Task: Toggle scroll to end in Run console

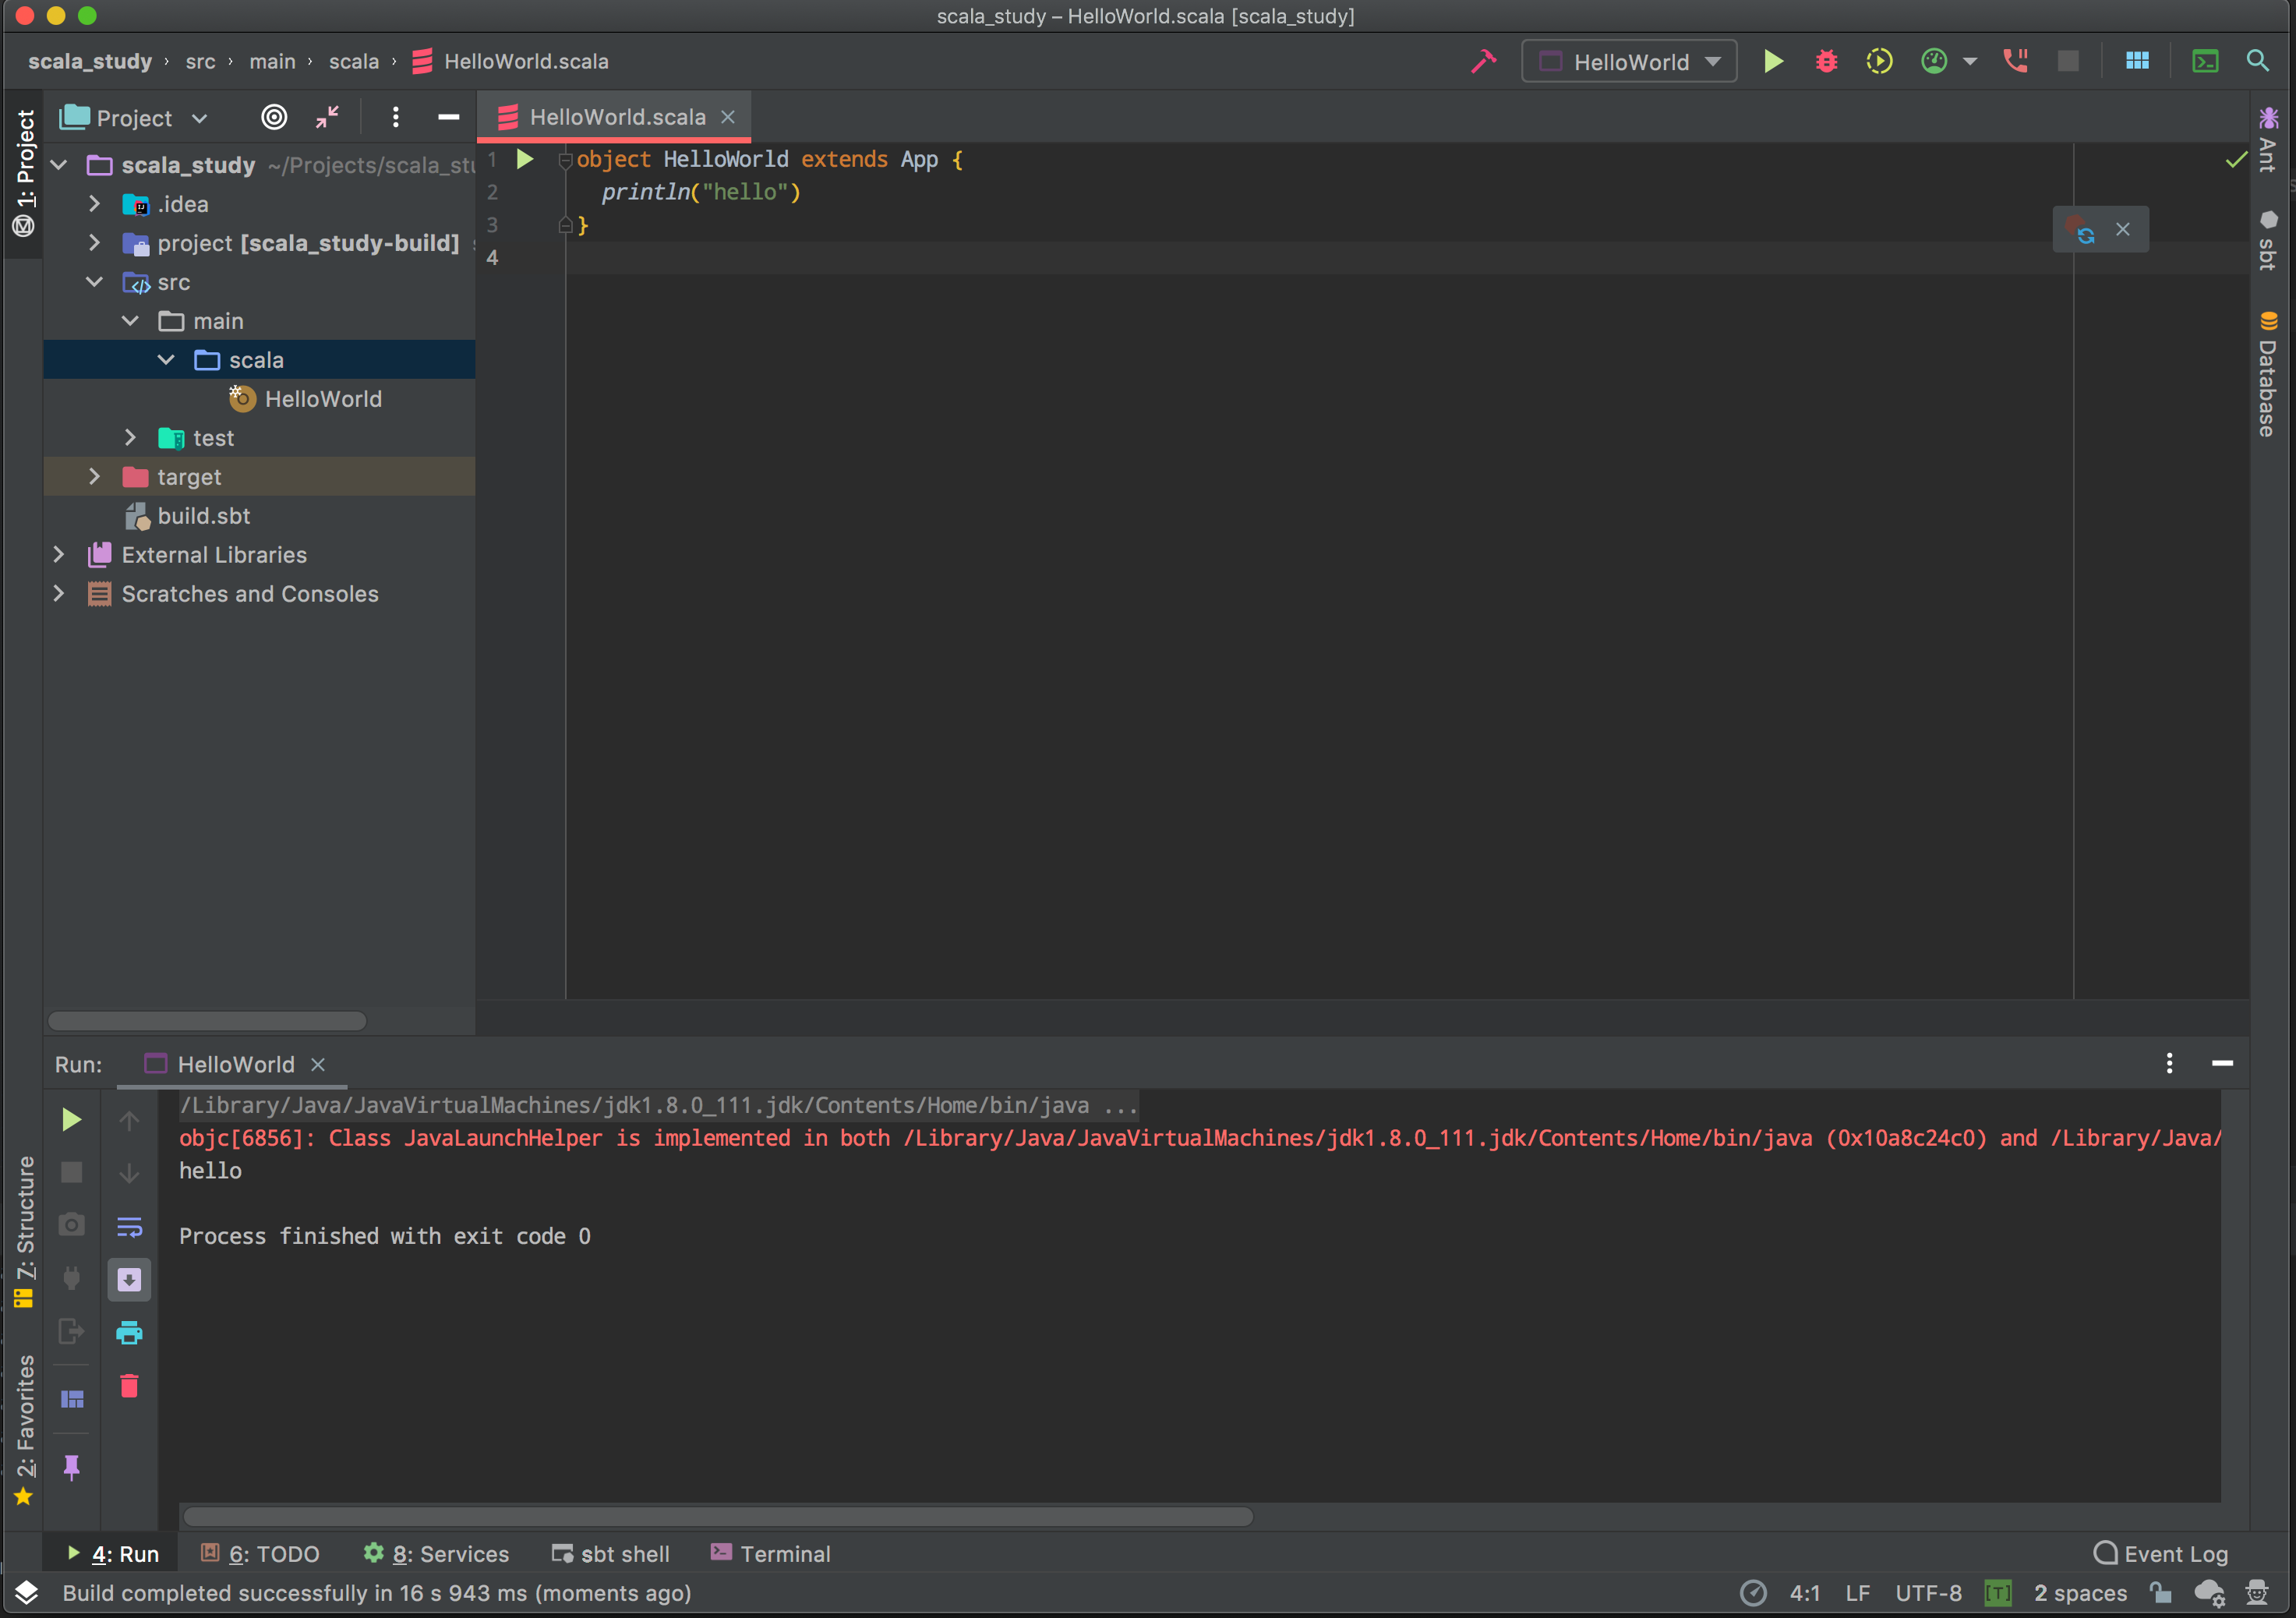Action: (129, 1280)
